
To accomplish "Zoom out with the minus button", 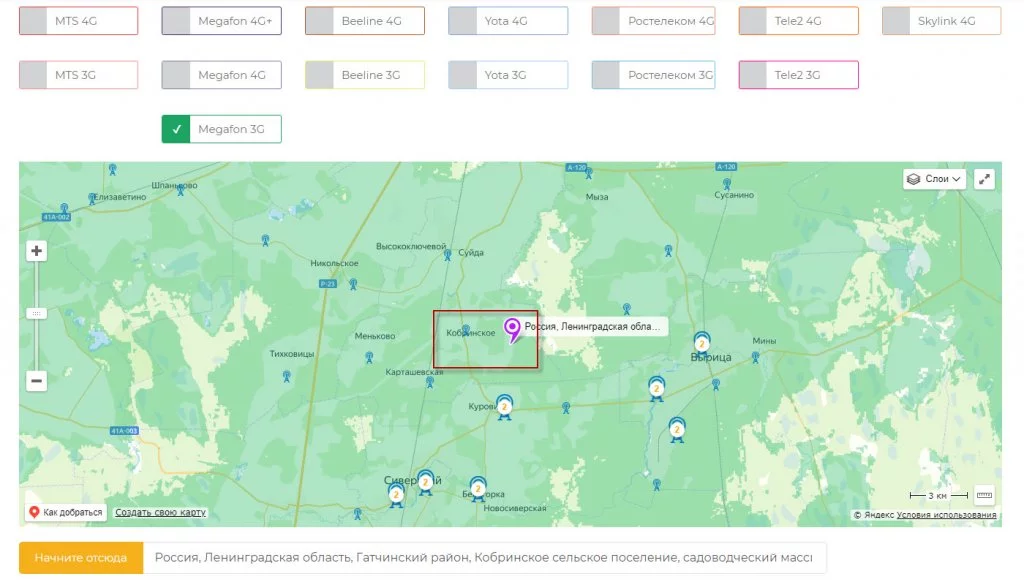I will point(37,381).
